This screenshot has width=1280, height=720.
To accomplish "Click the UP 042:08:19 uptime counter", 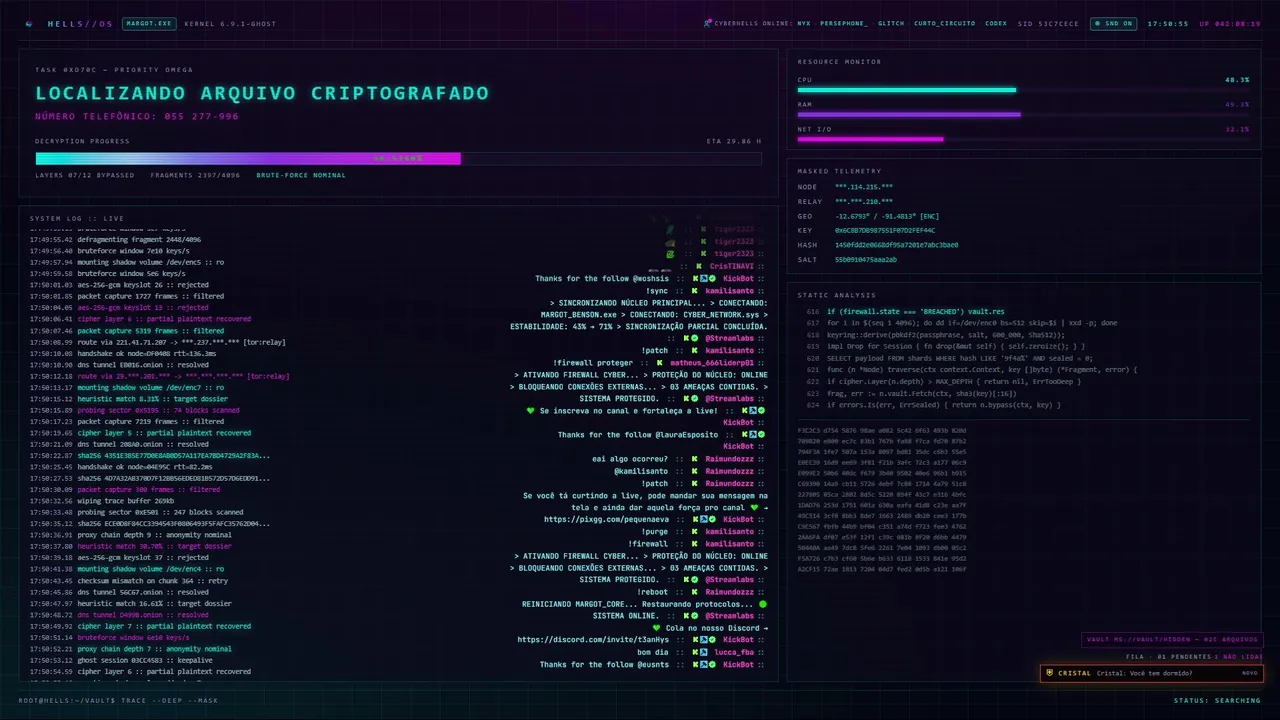I will click(1230, 23).
